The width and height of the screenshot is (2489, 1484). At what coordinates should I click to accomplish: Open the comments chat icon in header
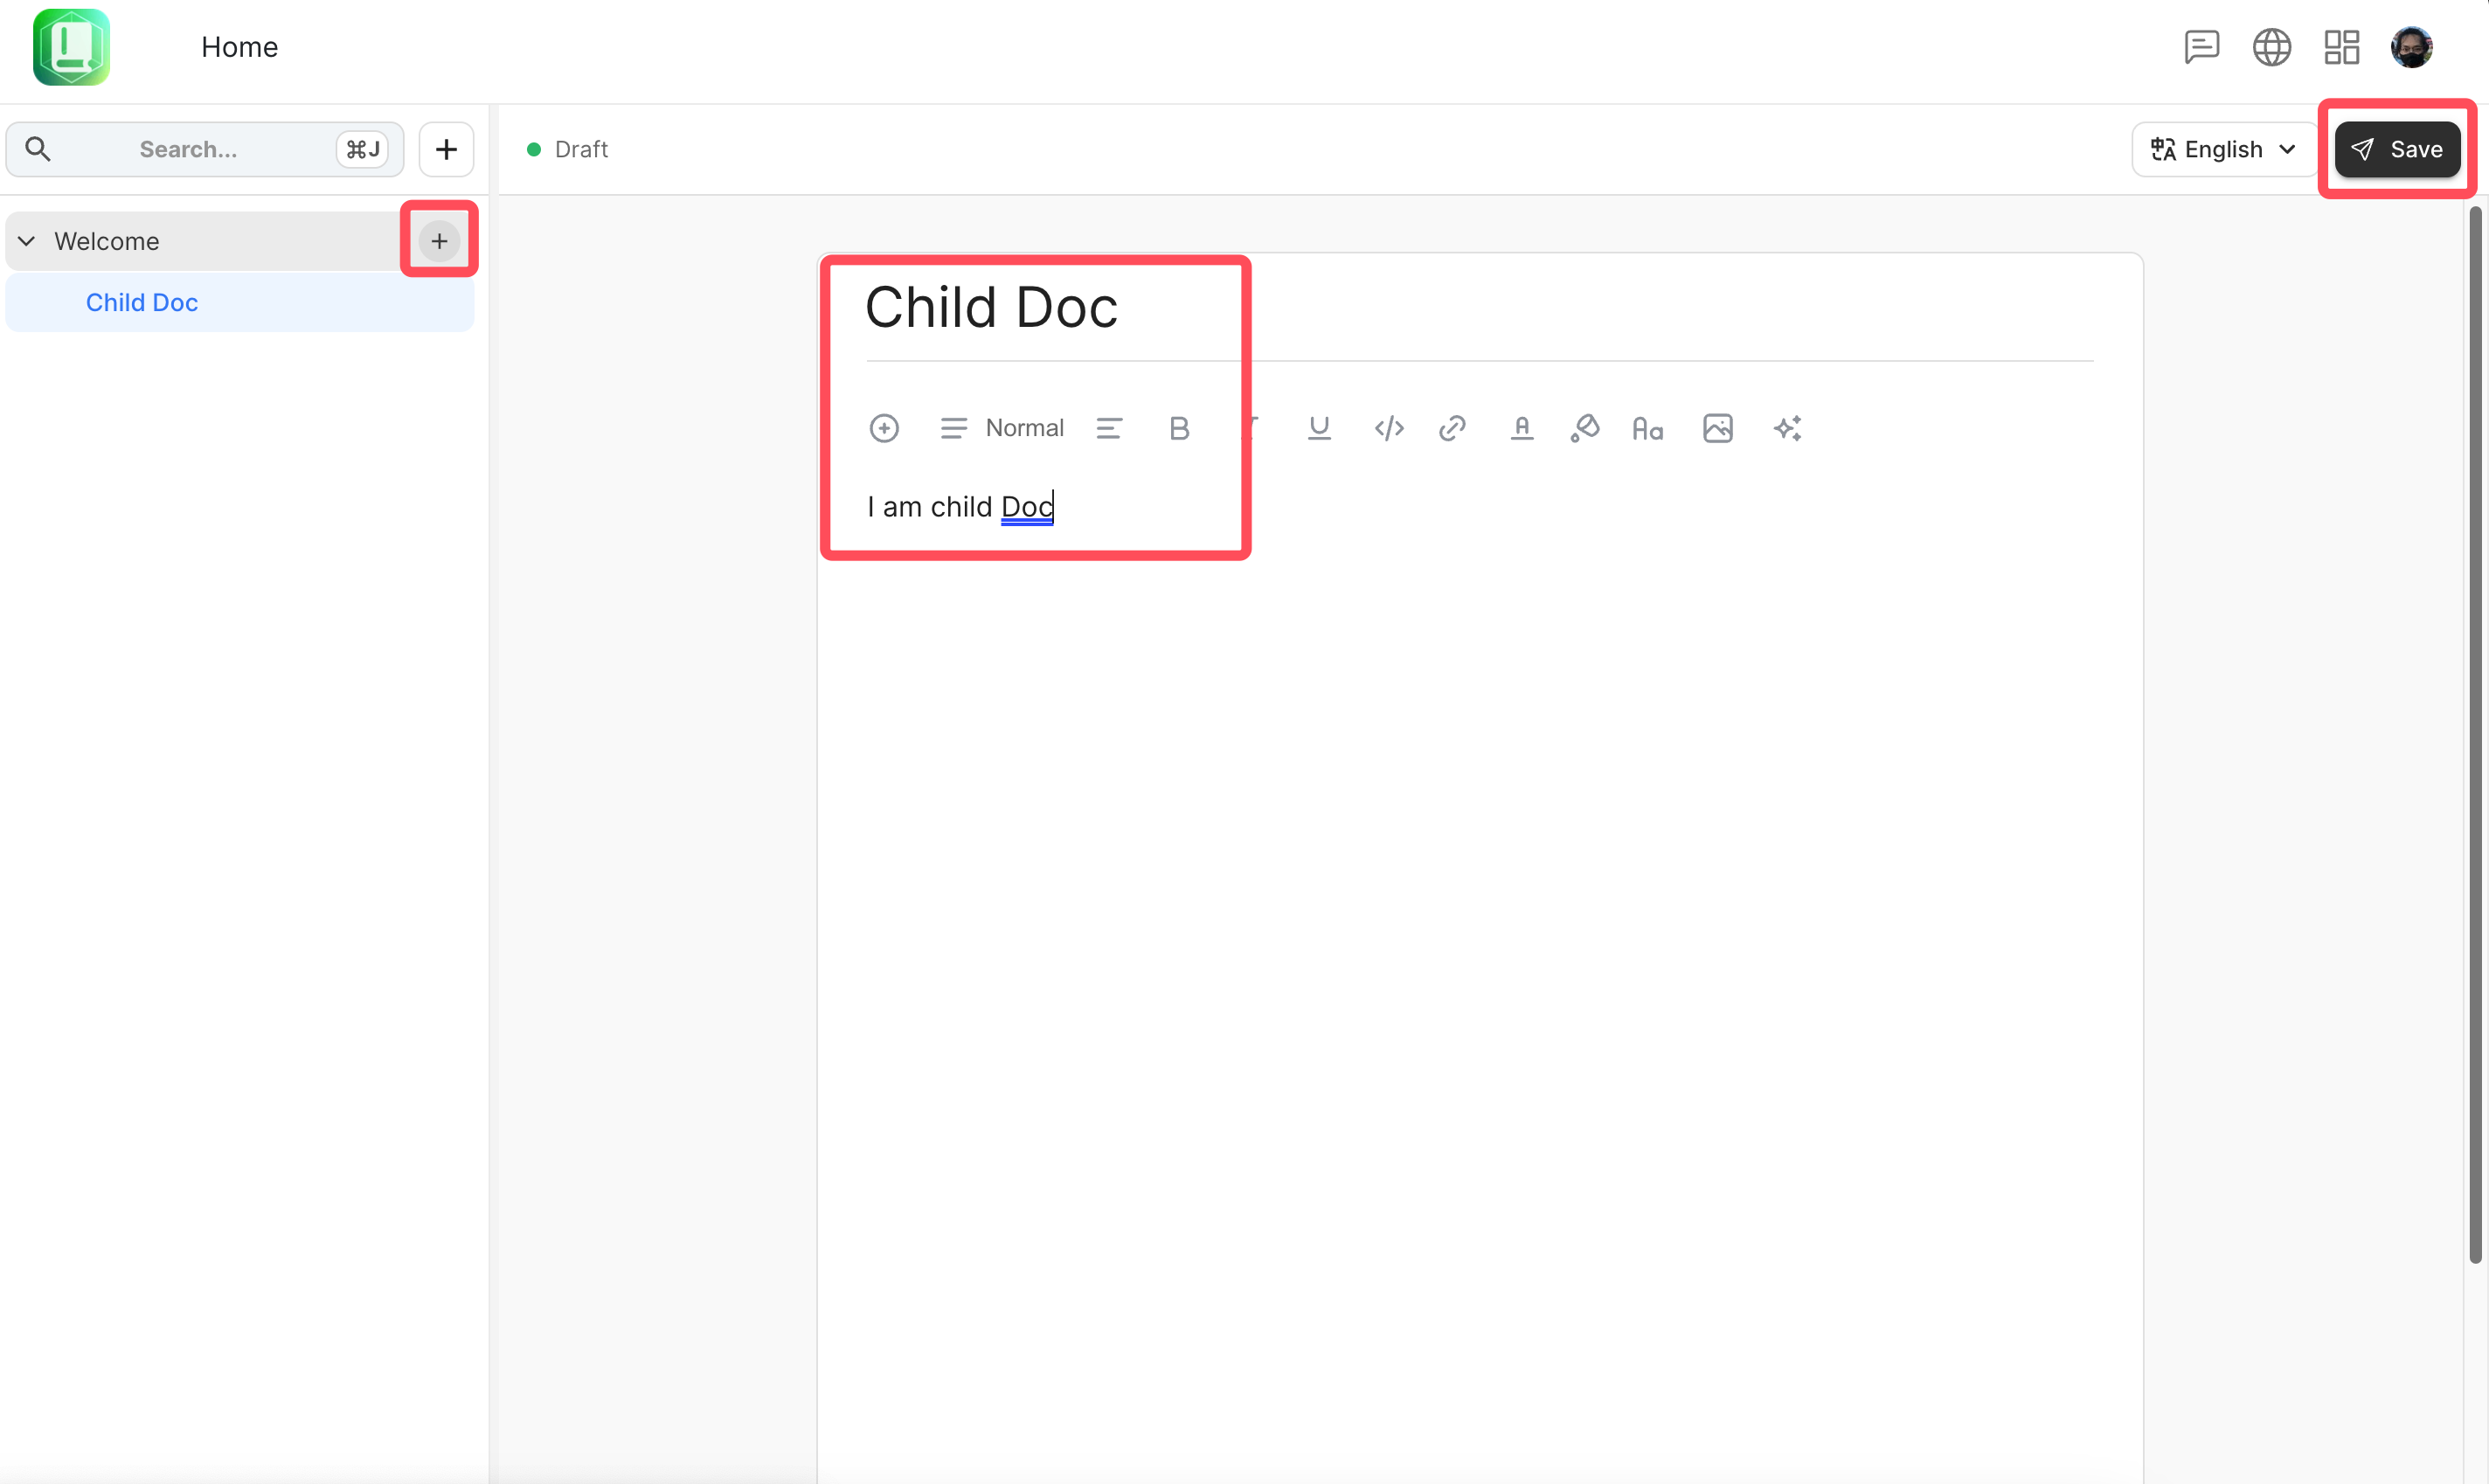tap(2201, 47)
